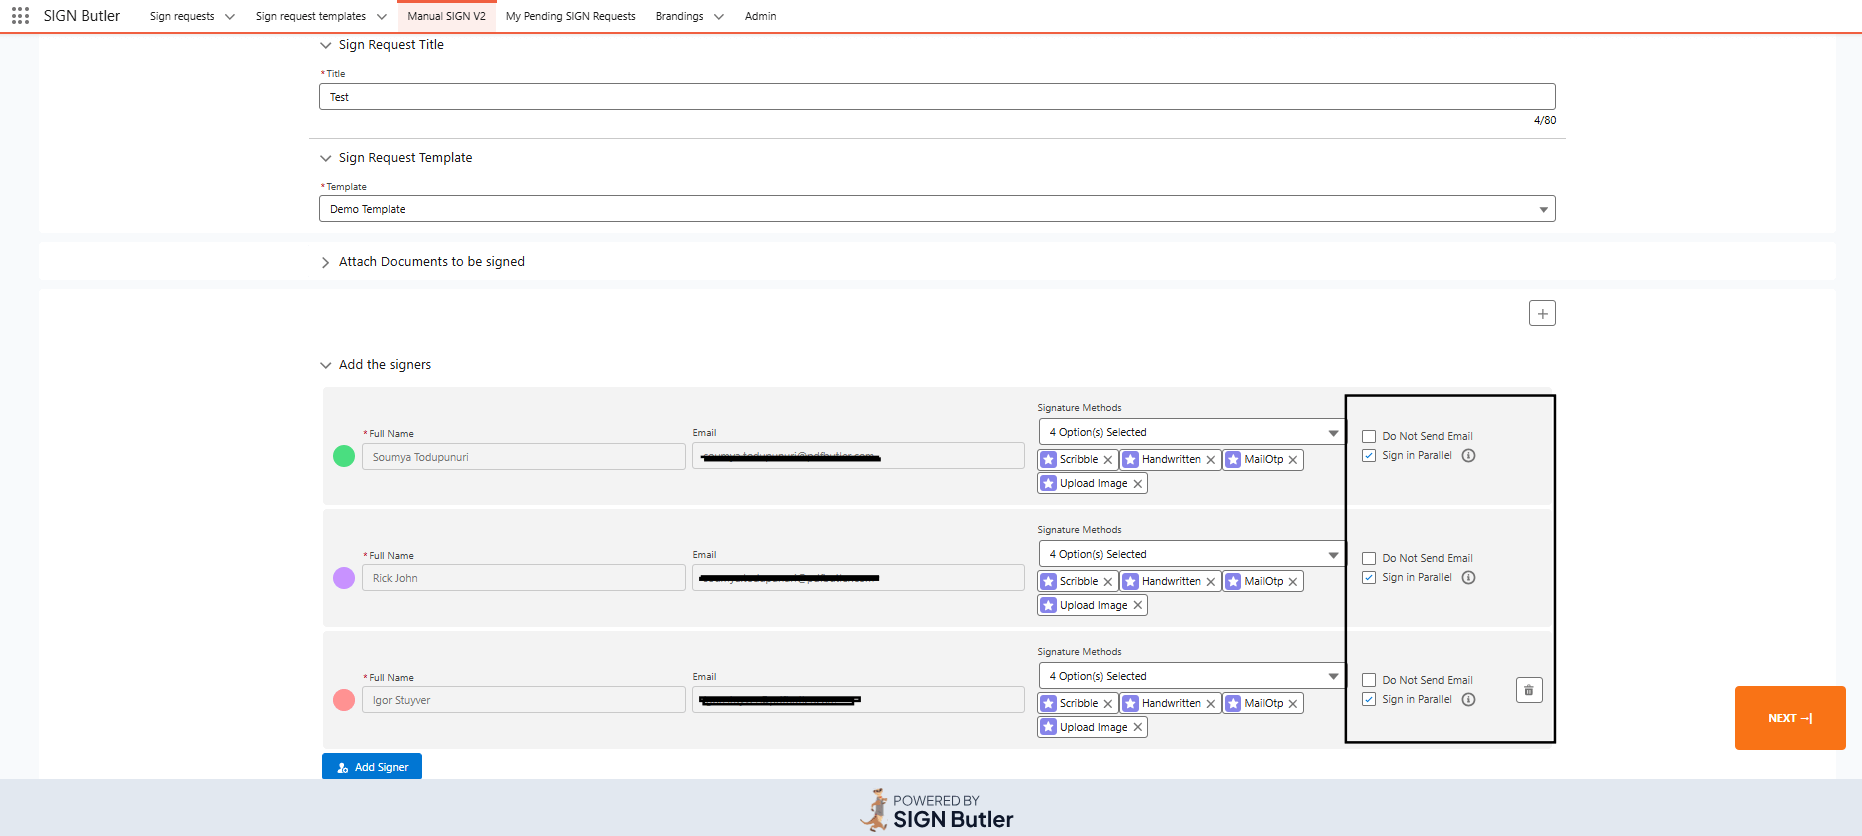Switch to My Pending SIGN Requests tab
This screenshot has width=1862, height=836.
570,16
